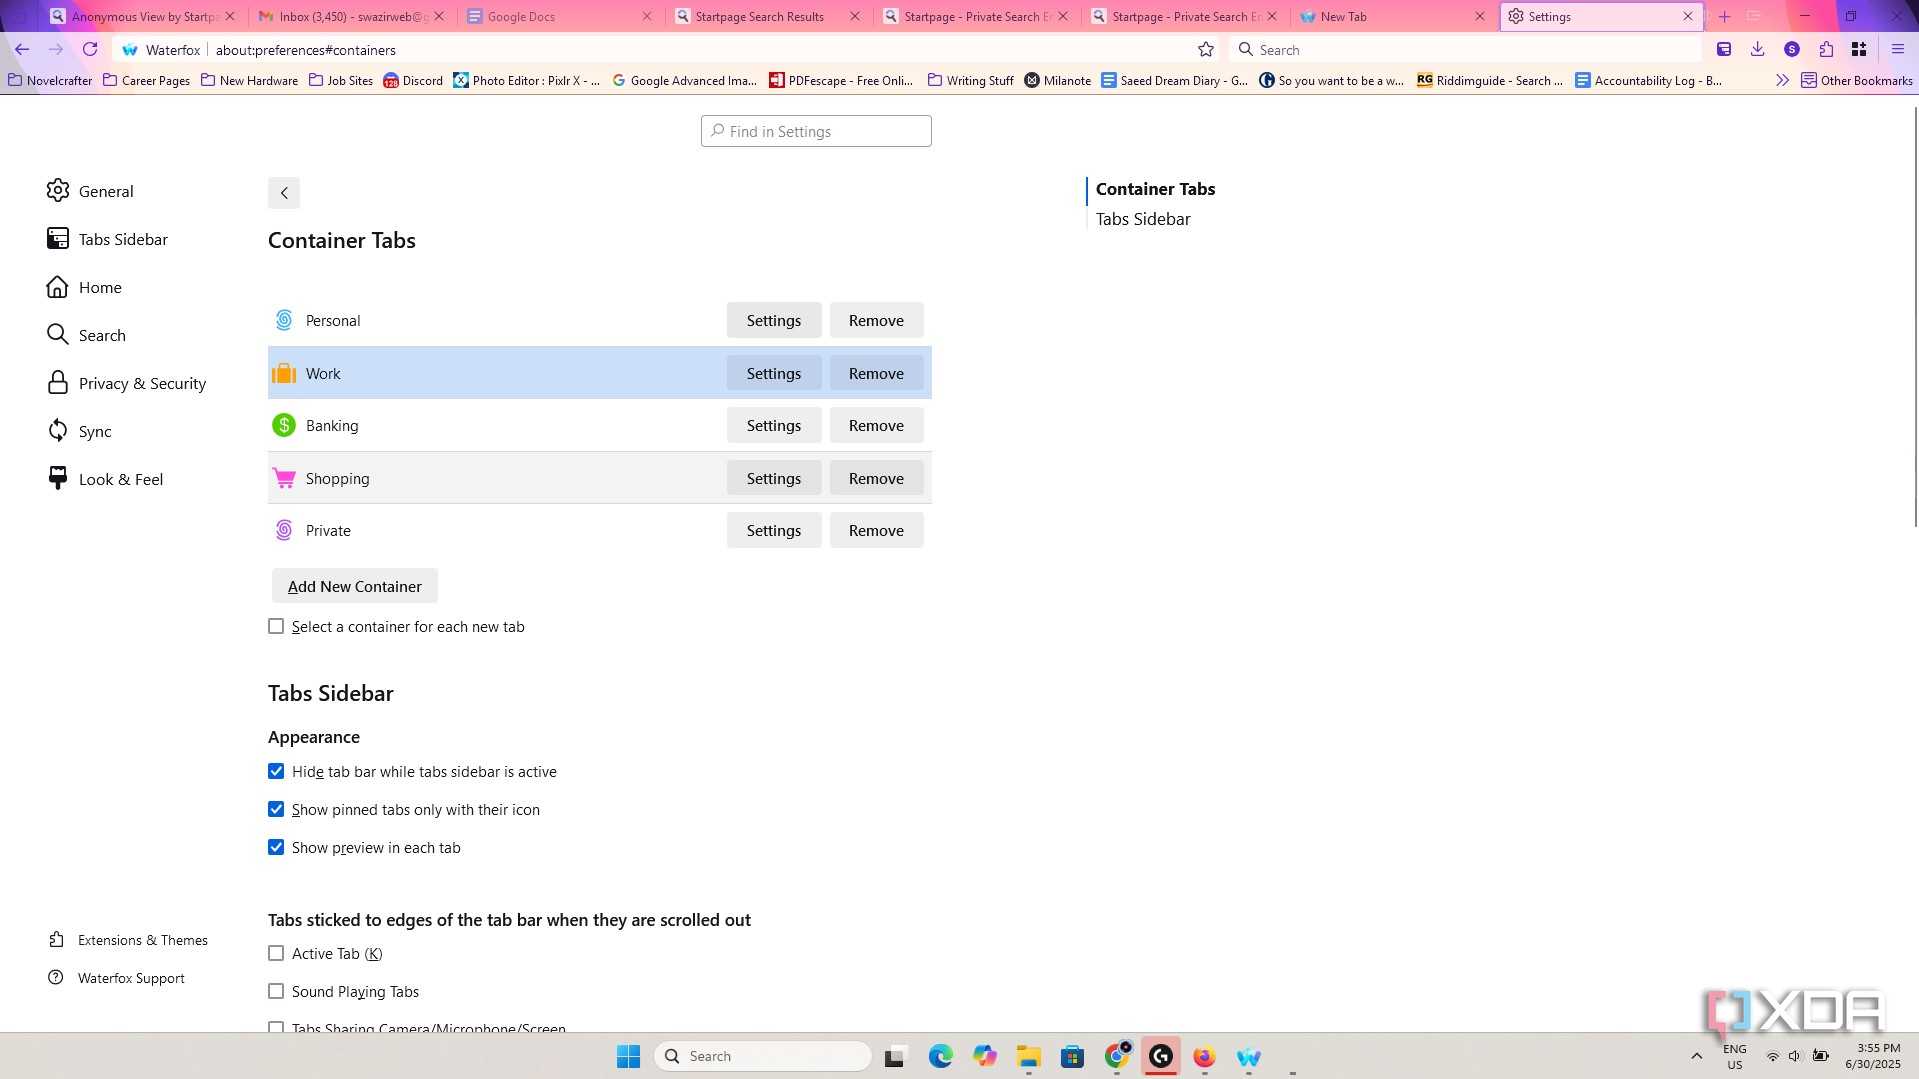Open the Waterfox Support link
The image size is (1919, 1079).
116,978
